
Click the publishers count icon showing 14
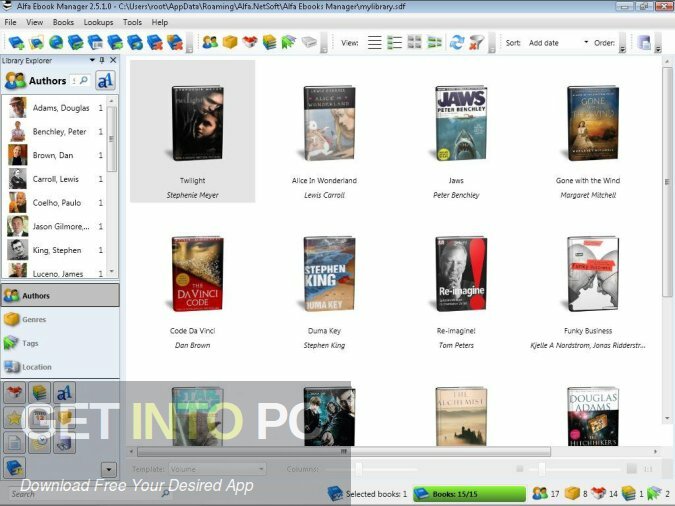[599, 494]
